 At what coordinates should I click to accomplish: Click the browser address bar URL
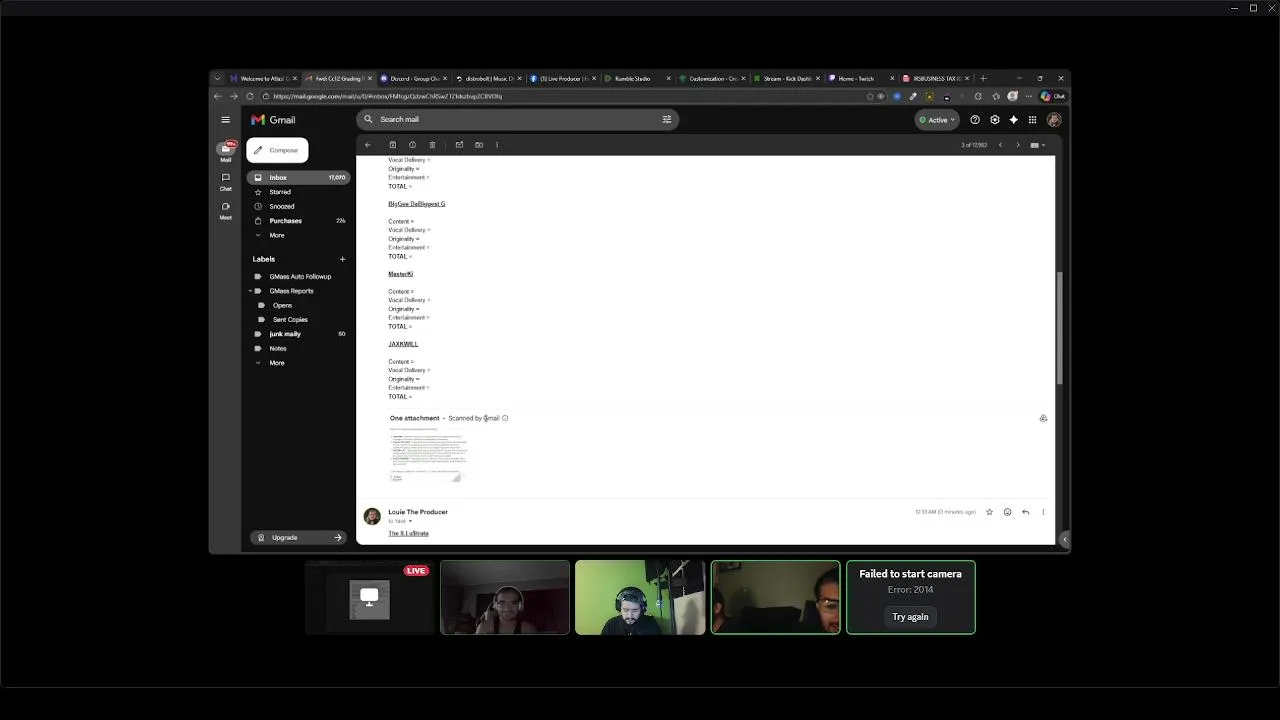tap(388, 96)
